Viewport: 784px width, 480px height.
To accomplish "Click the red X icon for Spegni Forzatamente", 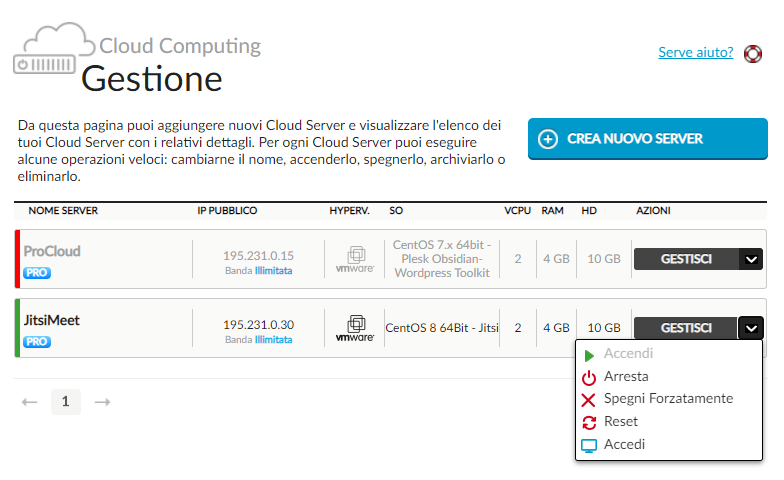I will click(589, 399).
